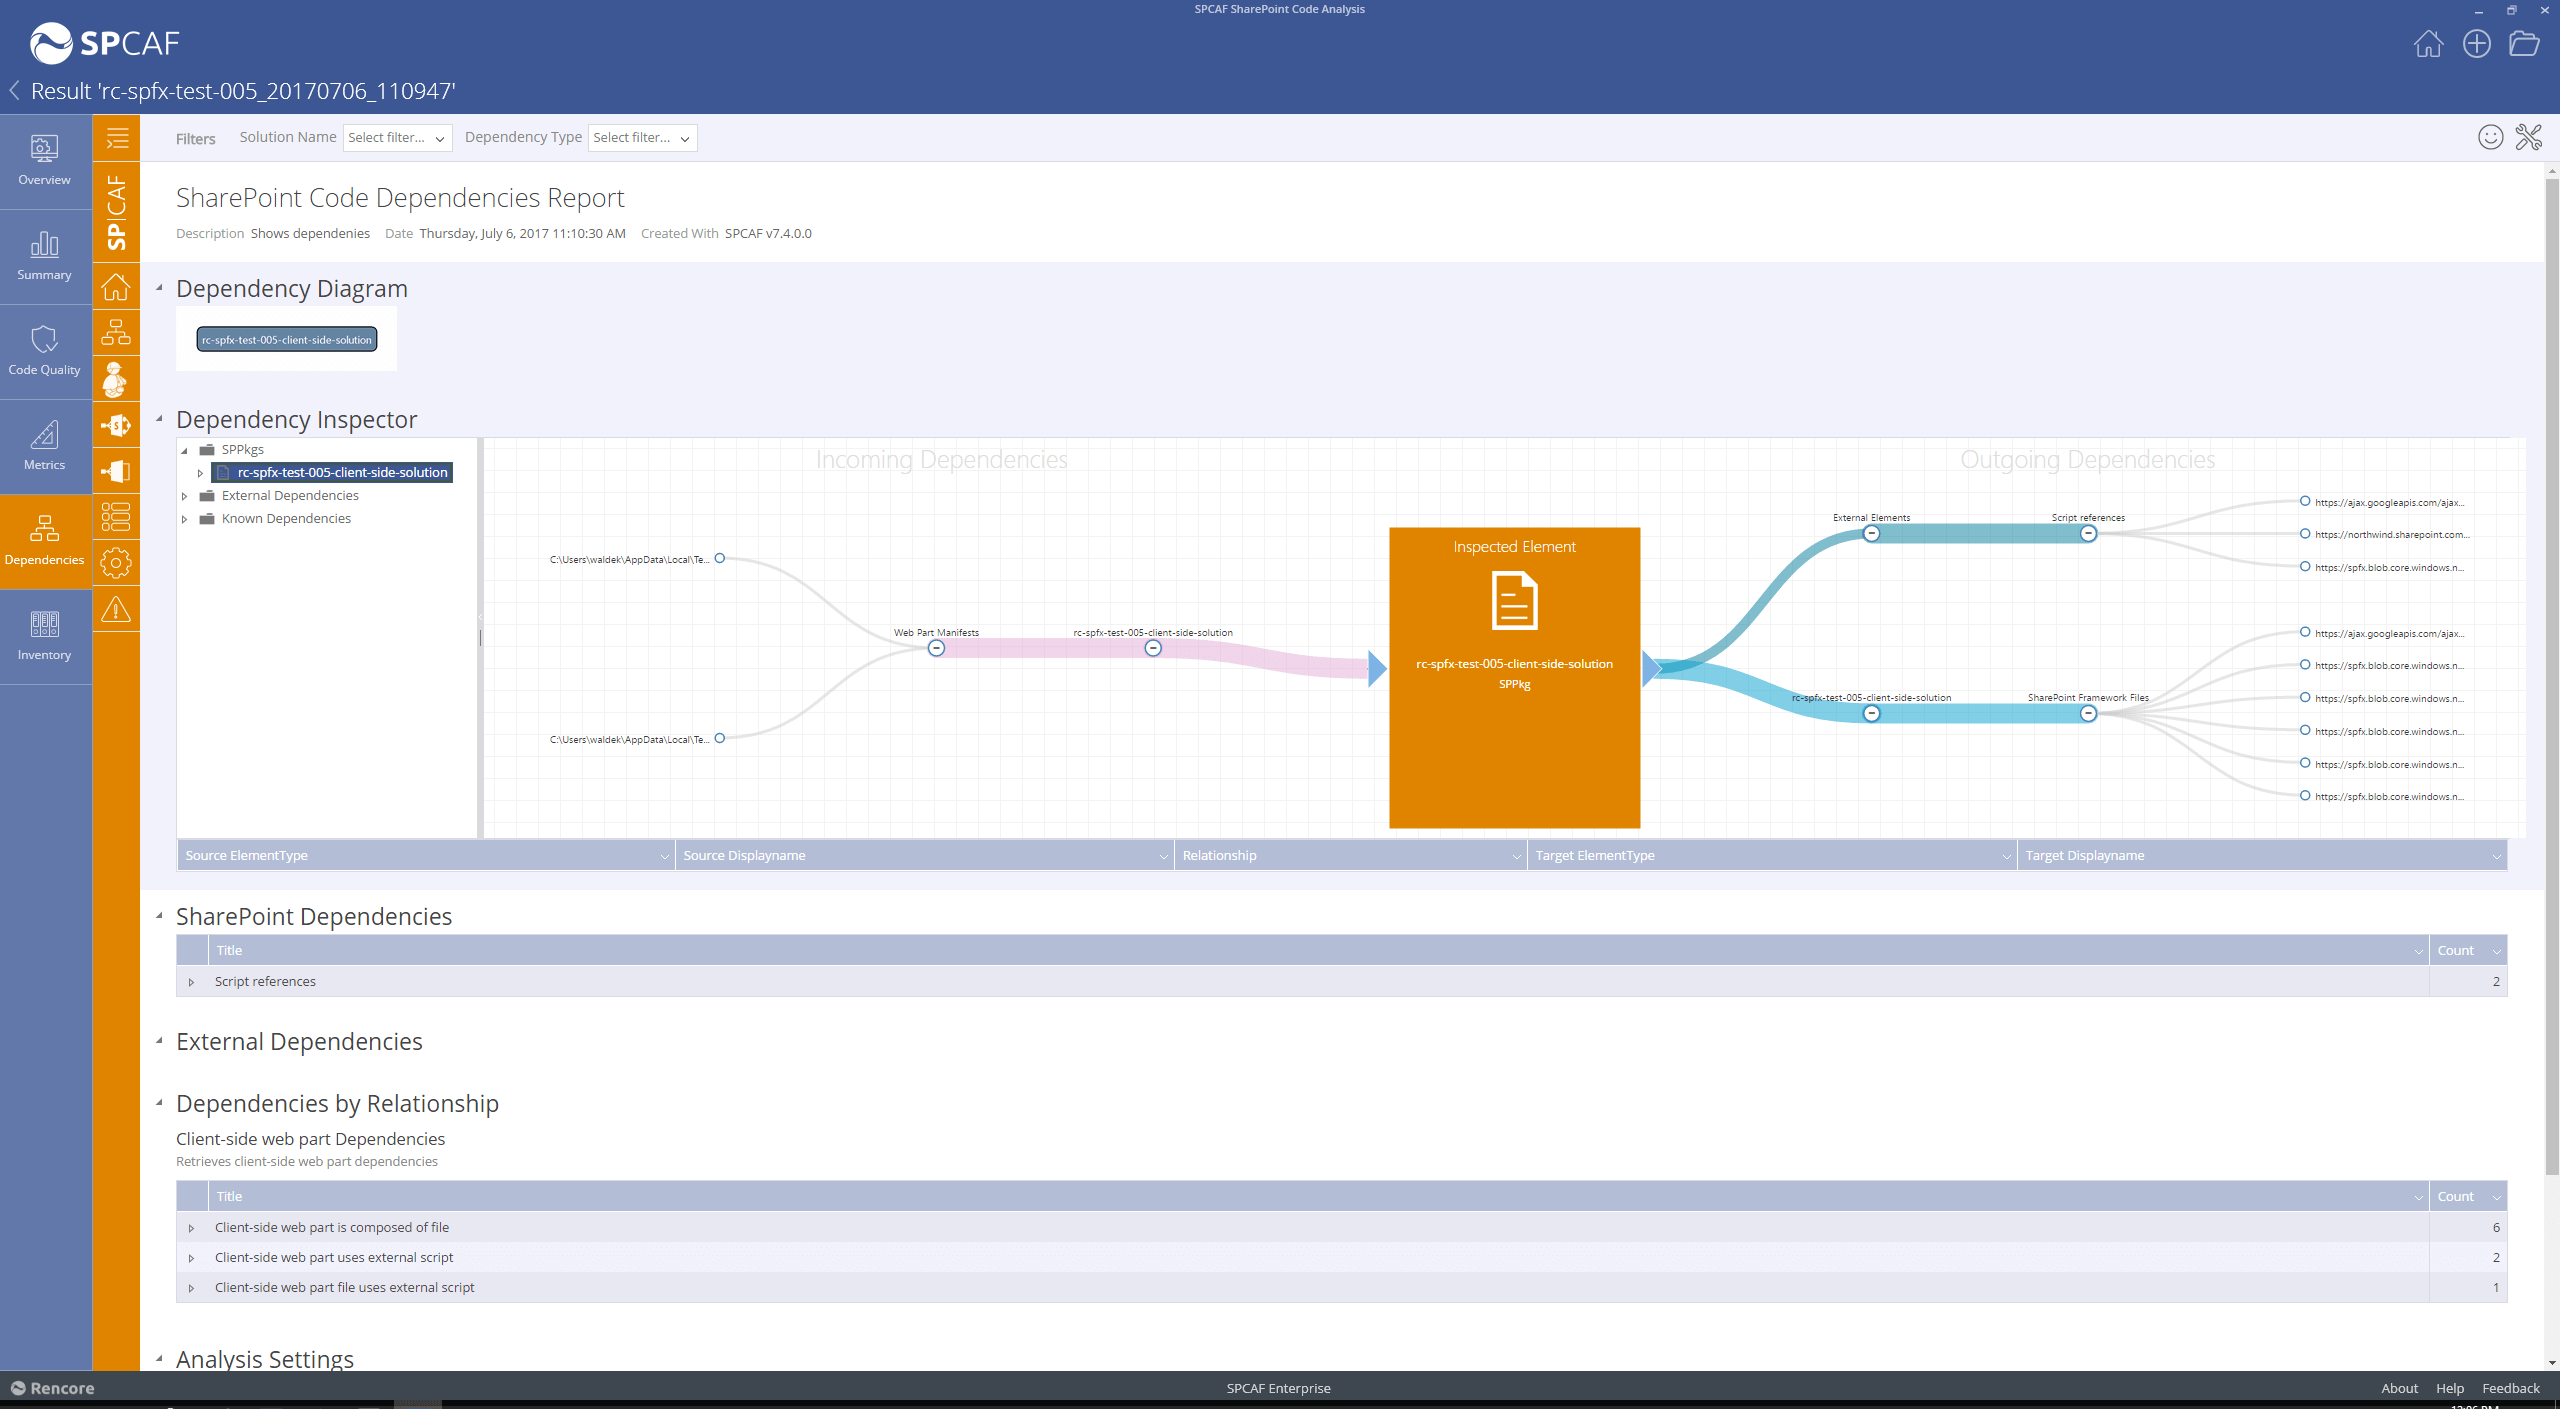The width and height of the screenshot is (2560, 1409).
Task: Click the orange sidebar home icon
Action: coord(116,287)
